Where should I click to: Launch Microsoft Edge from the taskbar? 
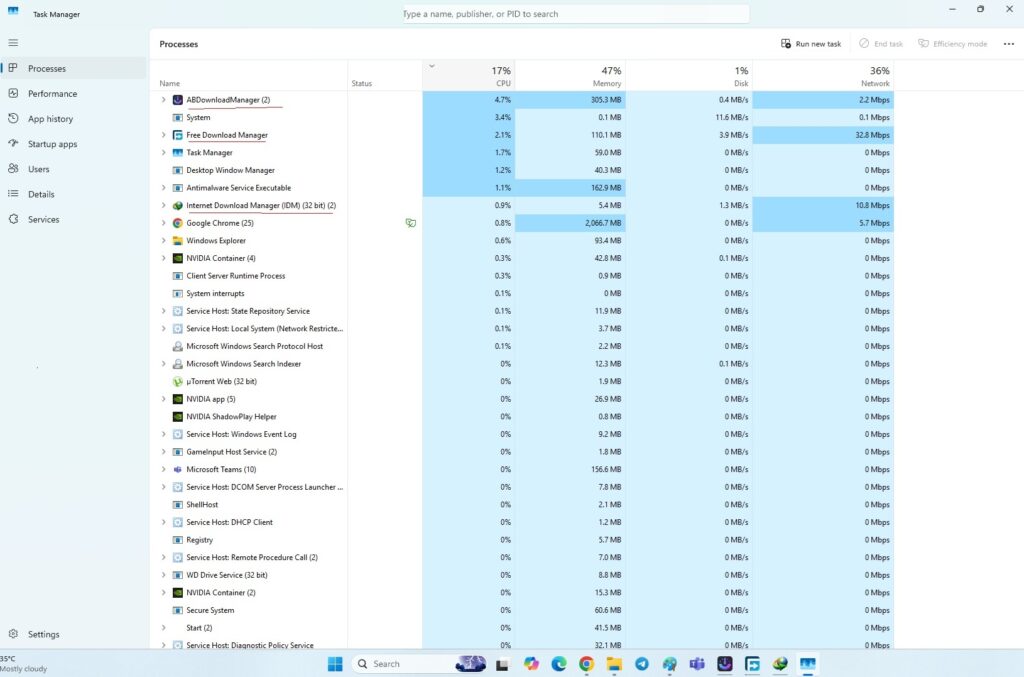click(x=559, y=664)
